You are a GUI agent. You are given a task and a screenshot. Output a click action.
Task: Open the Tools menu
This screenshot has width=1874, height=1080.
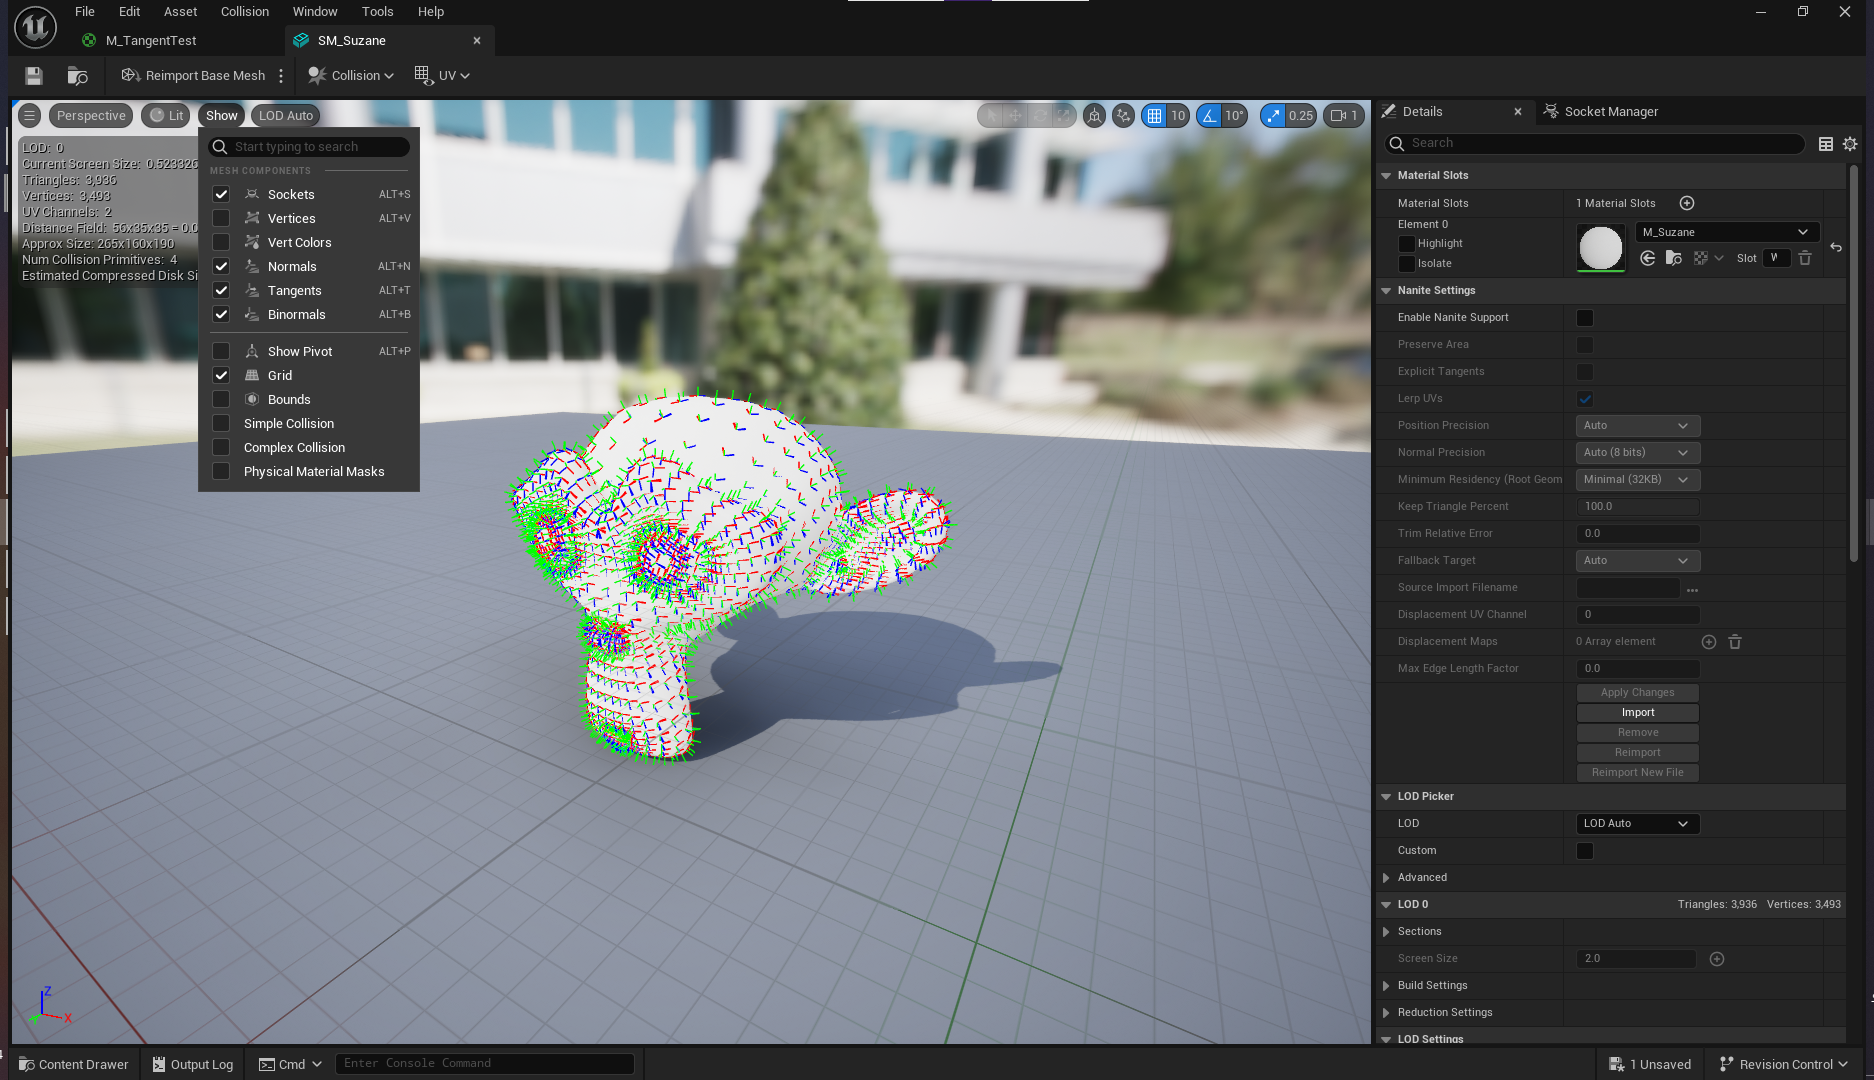(x=377, y=12)
